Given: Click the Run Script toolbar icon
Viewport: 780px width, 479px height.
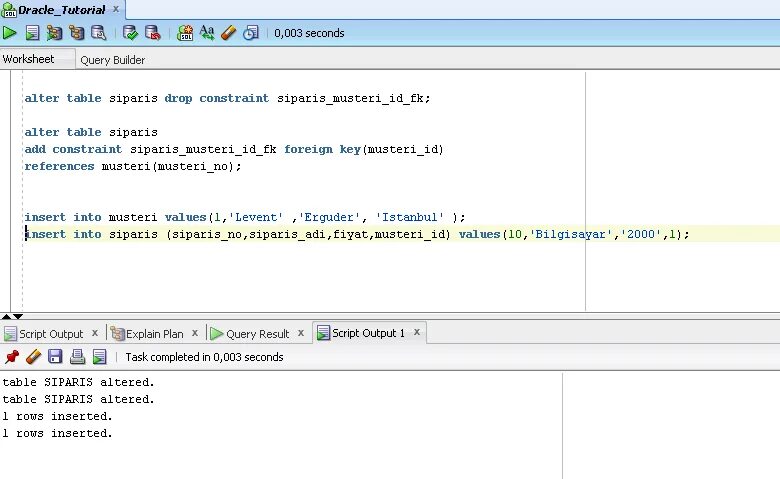Looking at the screenshot, I should (32, 33).
